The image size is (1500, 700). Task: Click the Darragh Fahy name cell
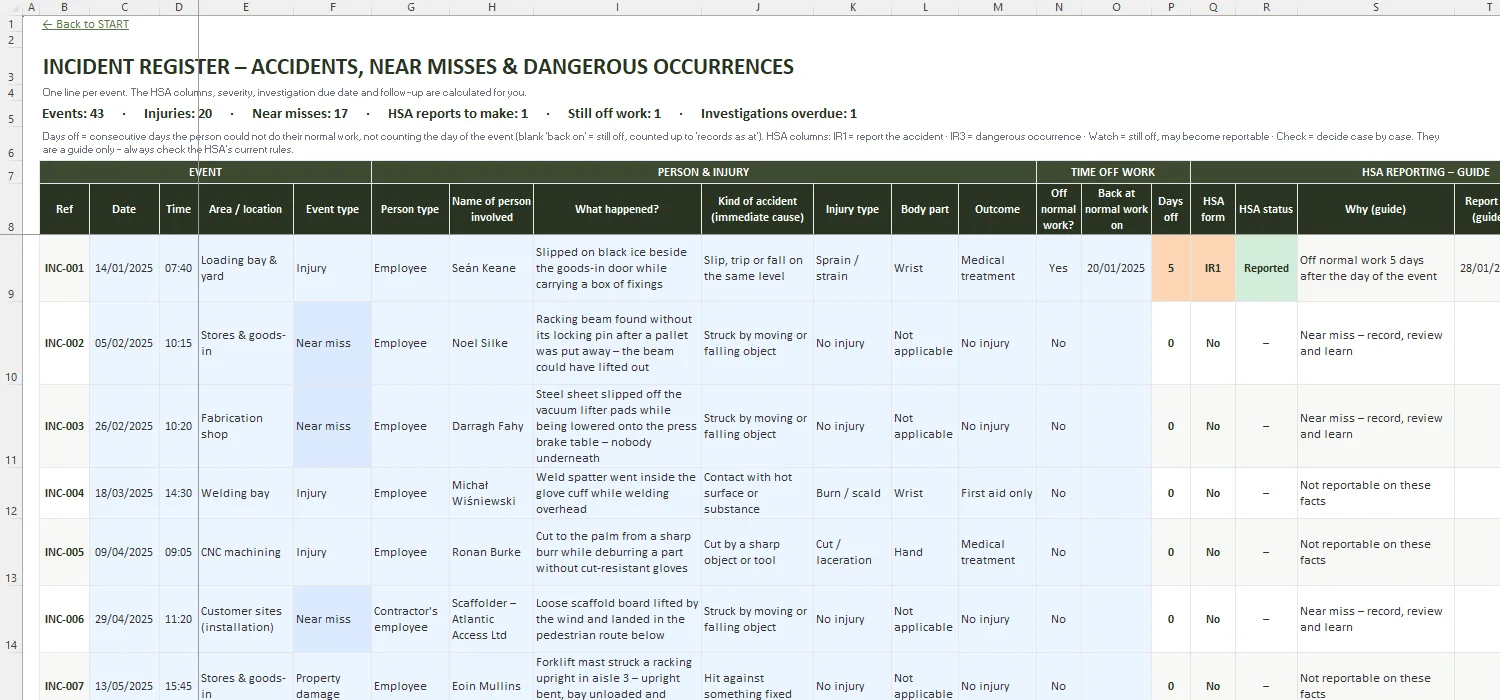[491, 426]
